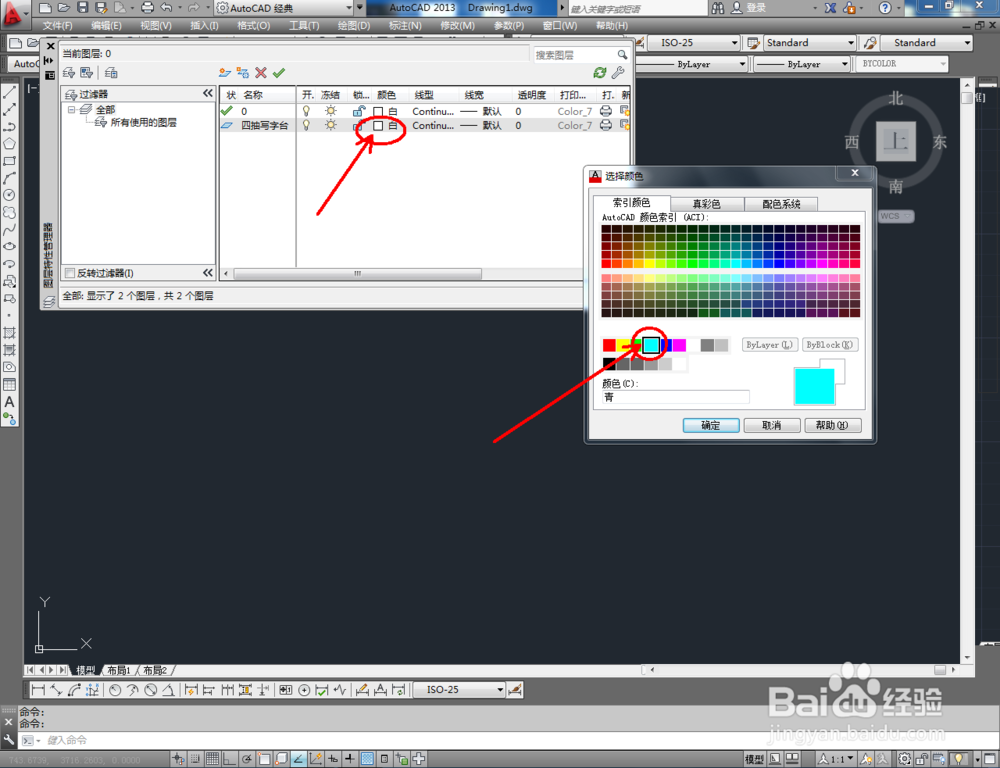This screenshot has height=768, width=1000.
Task: Click the Plot printer icon in title bar
Action: coord(147,8)
